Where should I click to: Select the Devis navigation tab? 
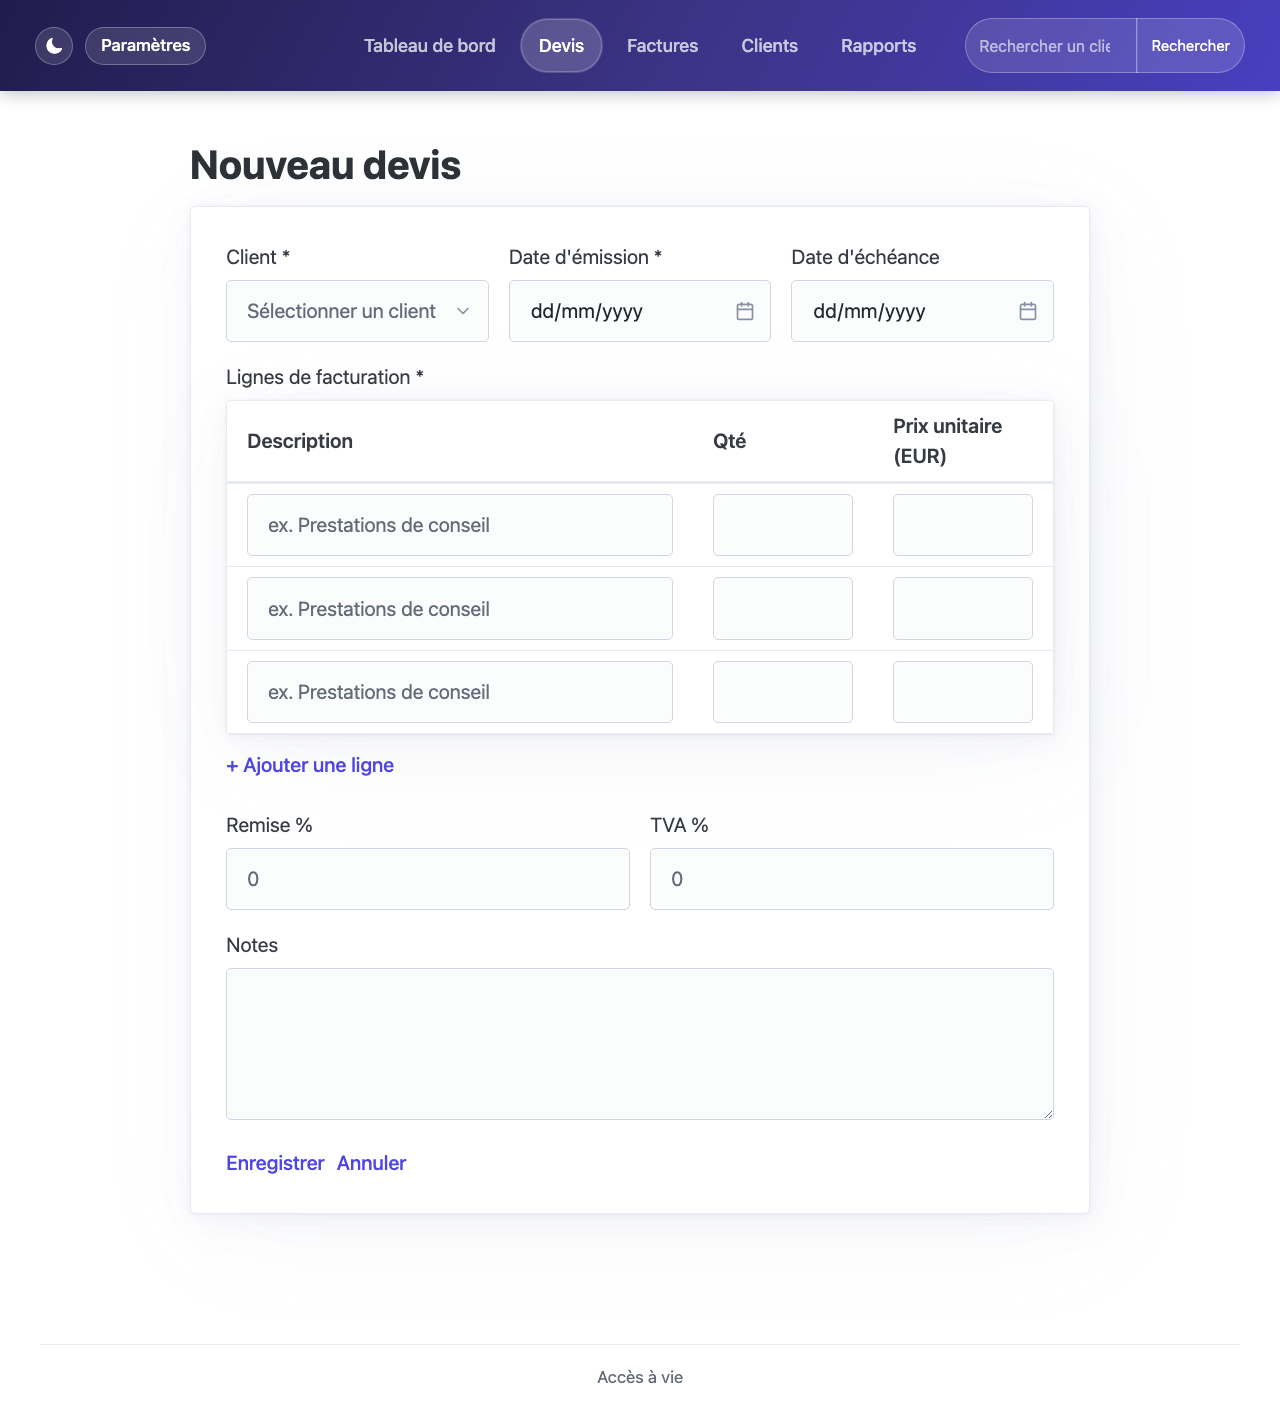[561, 46]
